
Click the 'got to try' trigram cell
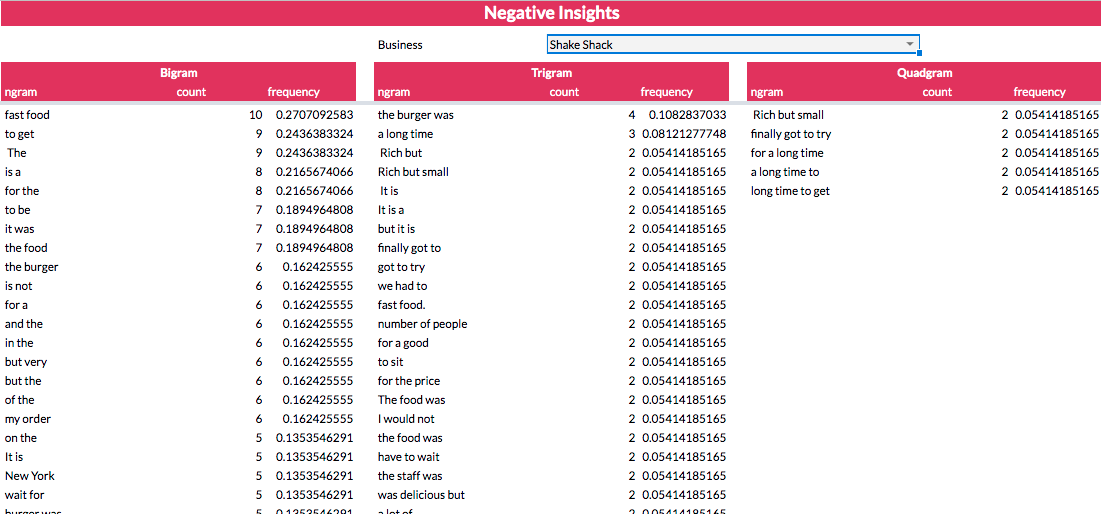coord(401,267)
